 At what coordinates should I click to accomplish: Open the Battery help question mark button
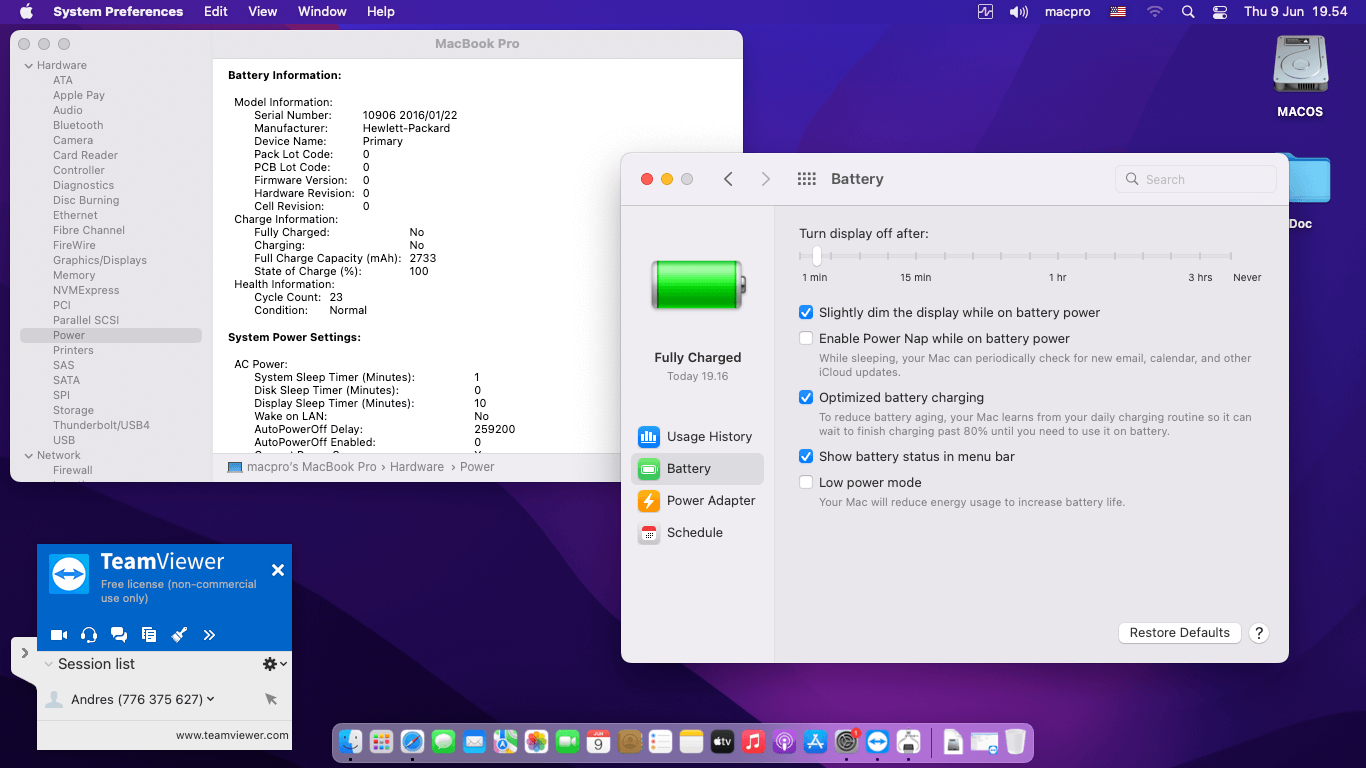tap(1259, 633)
